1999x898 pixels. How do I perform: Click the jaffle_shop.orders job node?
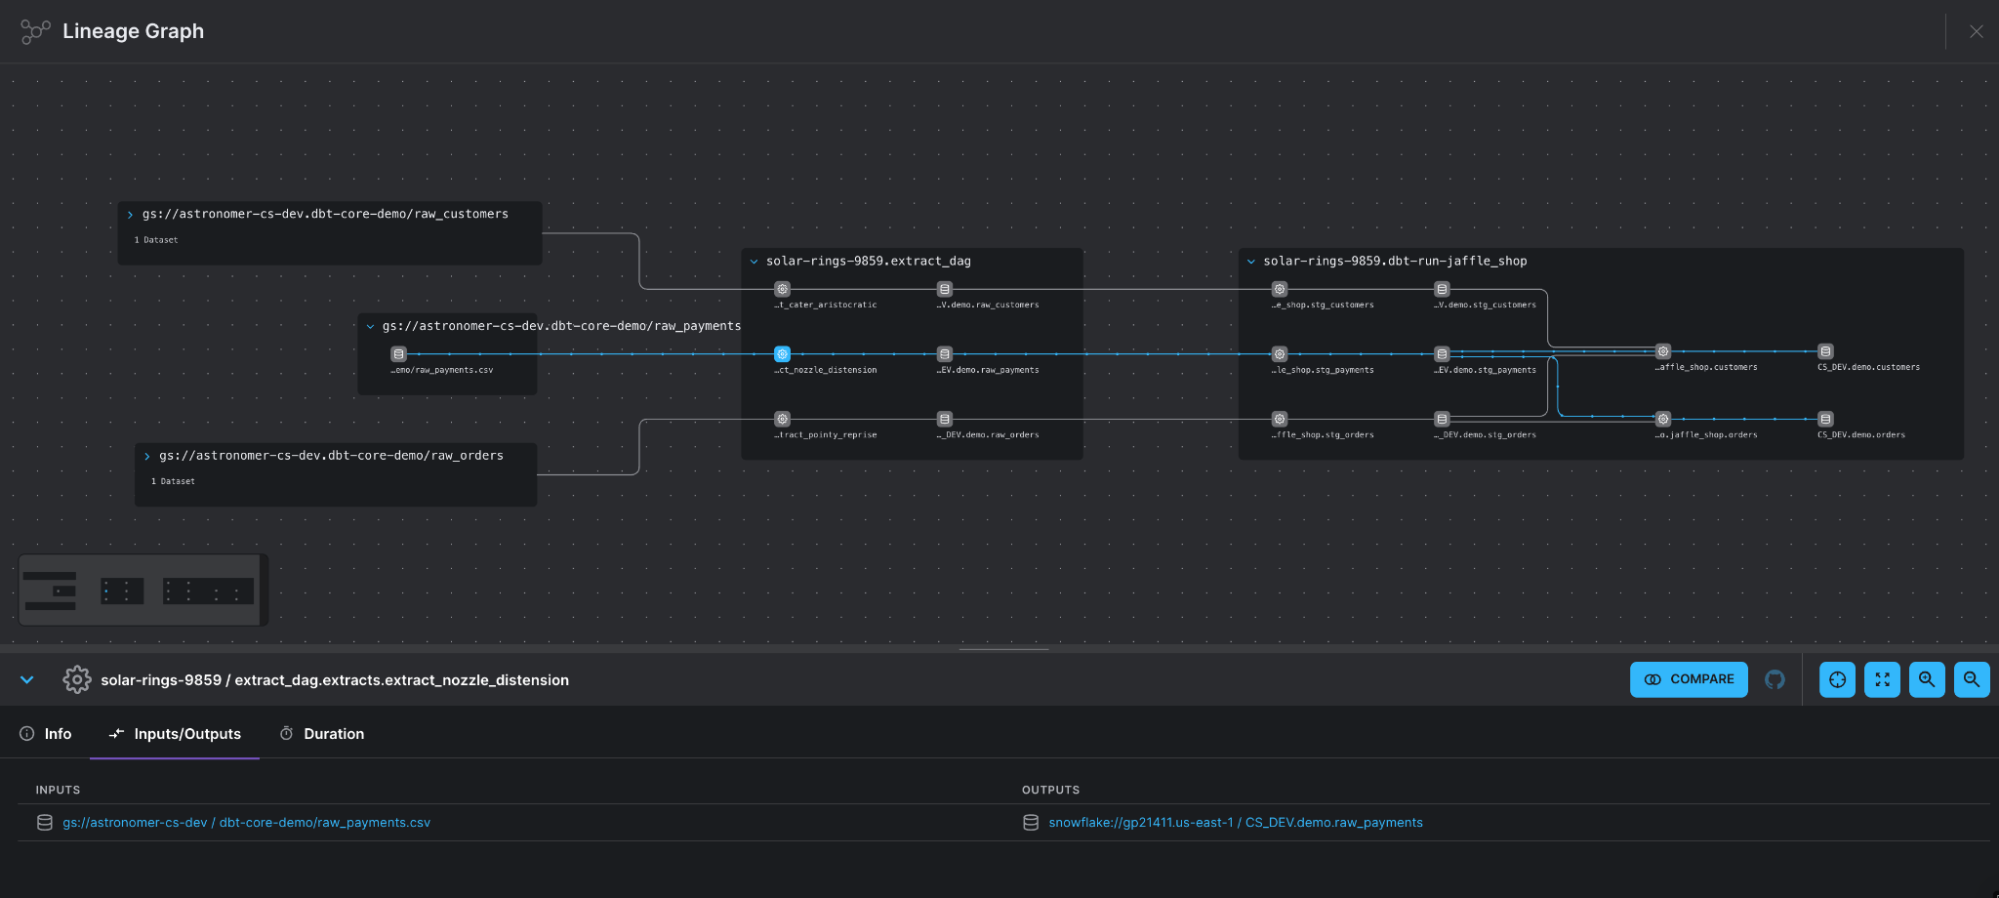click(1663, 419)
